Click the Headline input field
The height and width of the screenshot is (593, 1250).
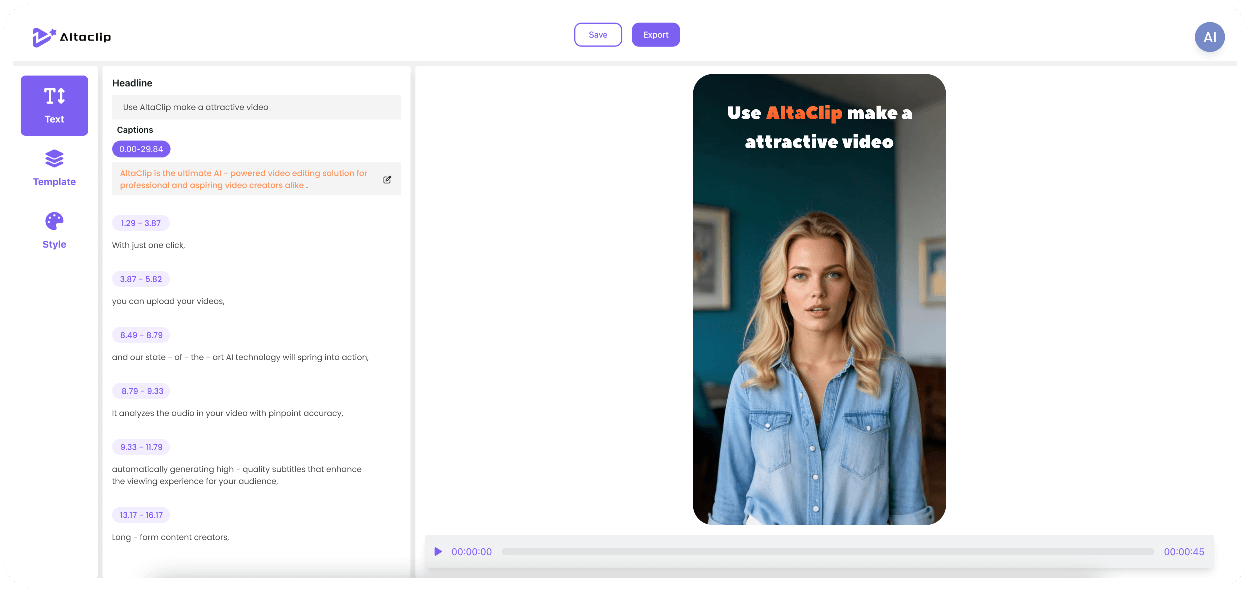pyautogui.click(x=257, y=107)
